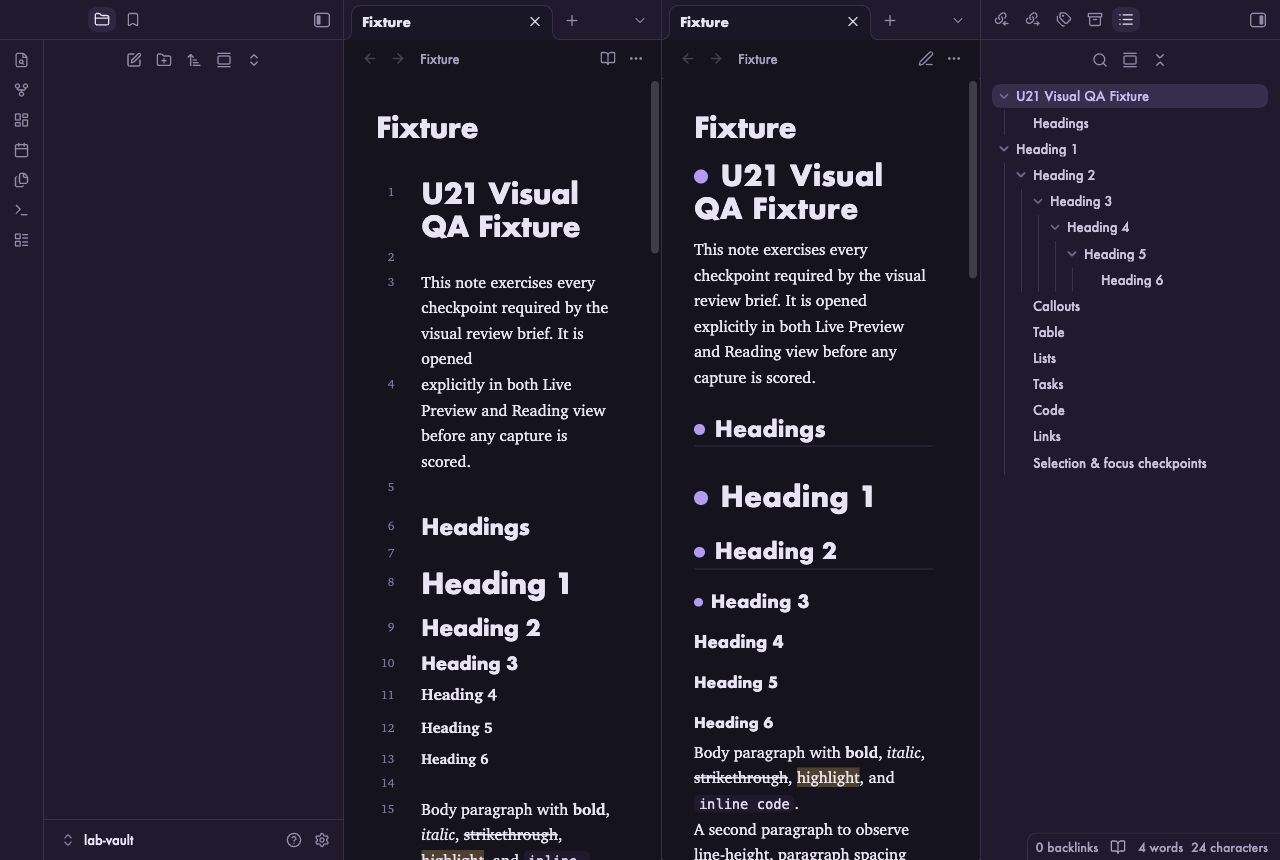Viewport: 1280px width, 860px height.
Task: Collapse the 'Heading 5' outline chevron
Action: point(1072,254)
